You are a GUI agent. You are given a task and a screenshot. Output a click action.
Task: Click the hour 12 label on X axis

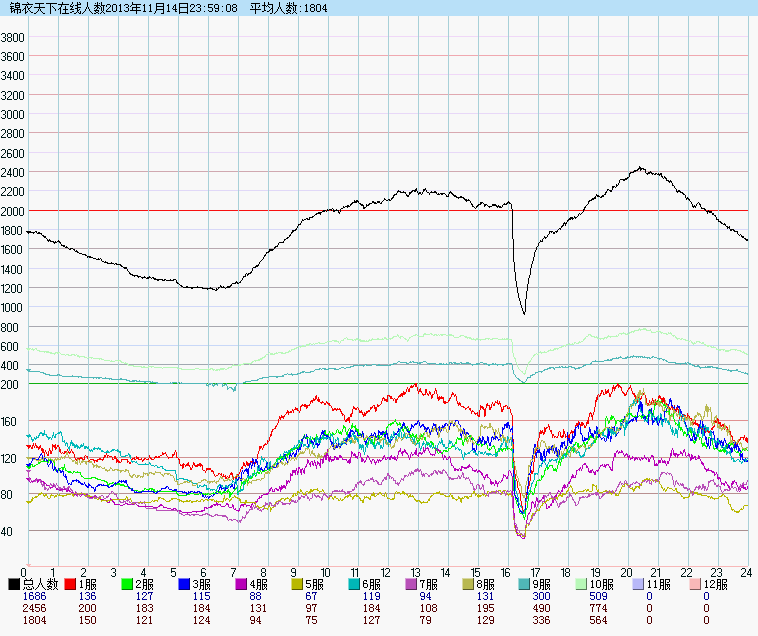pos(385,572)
